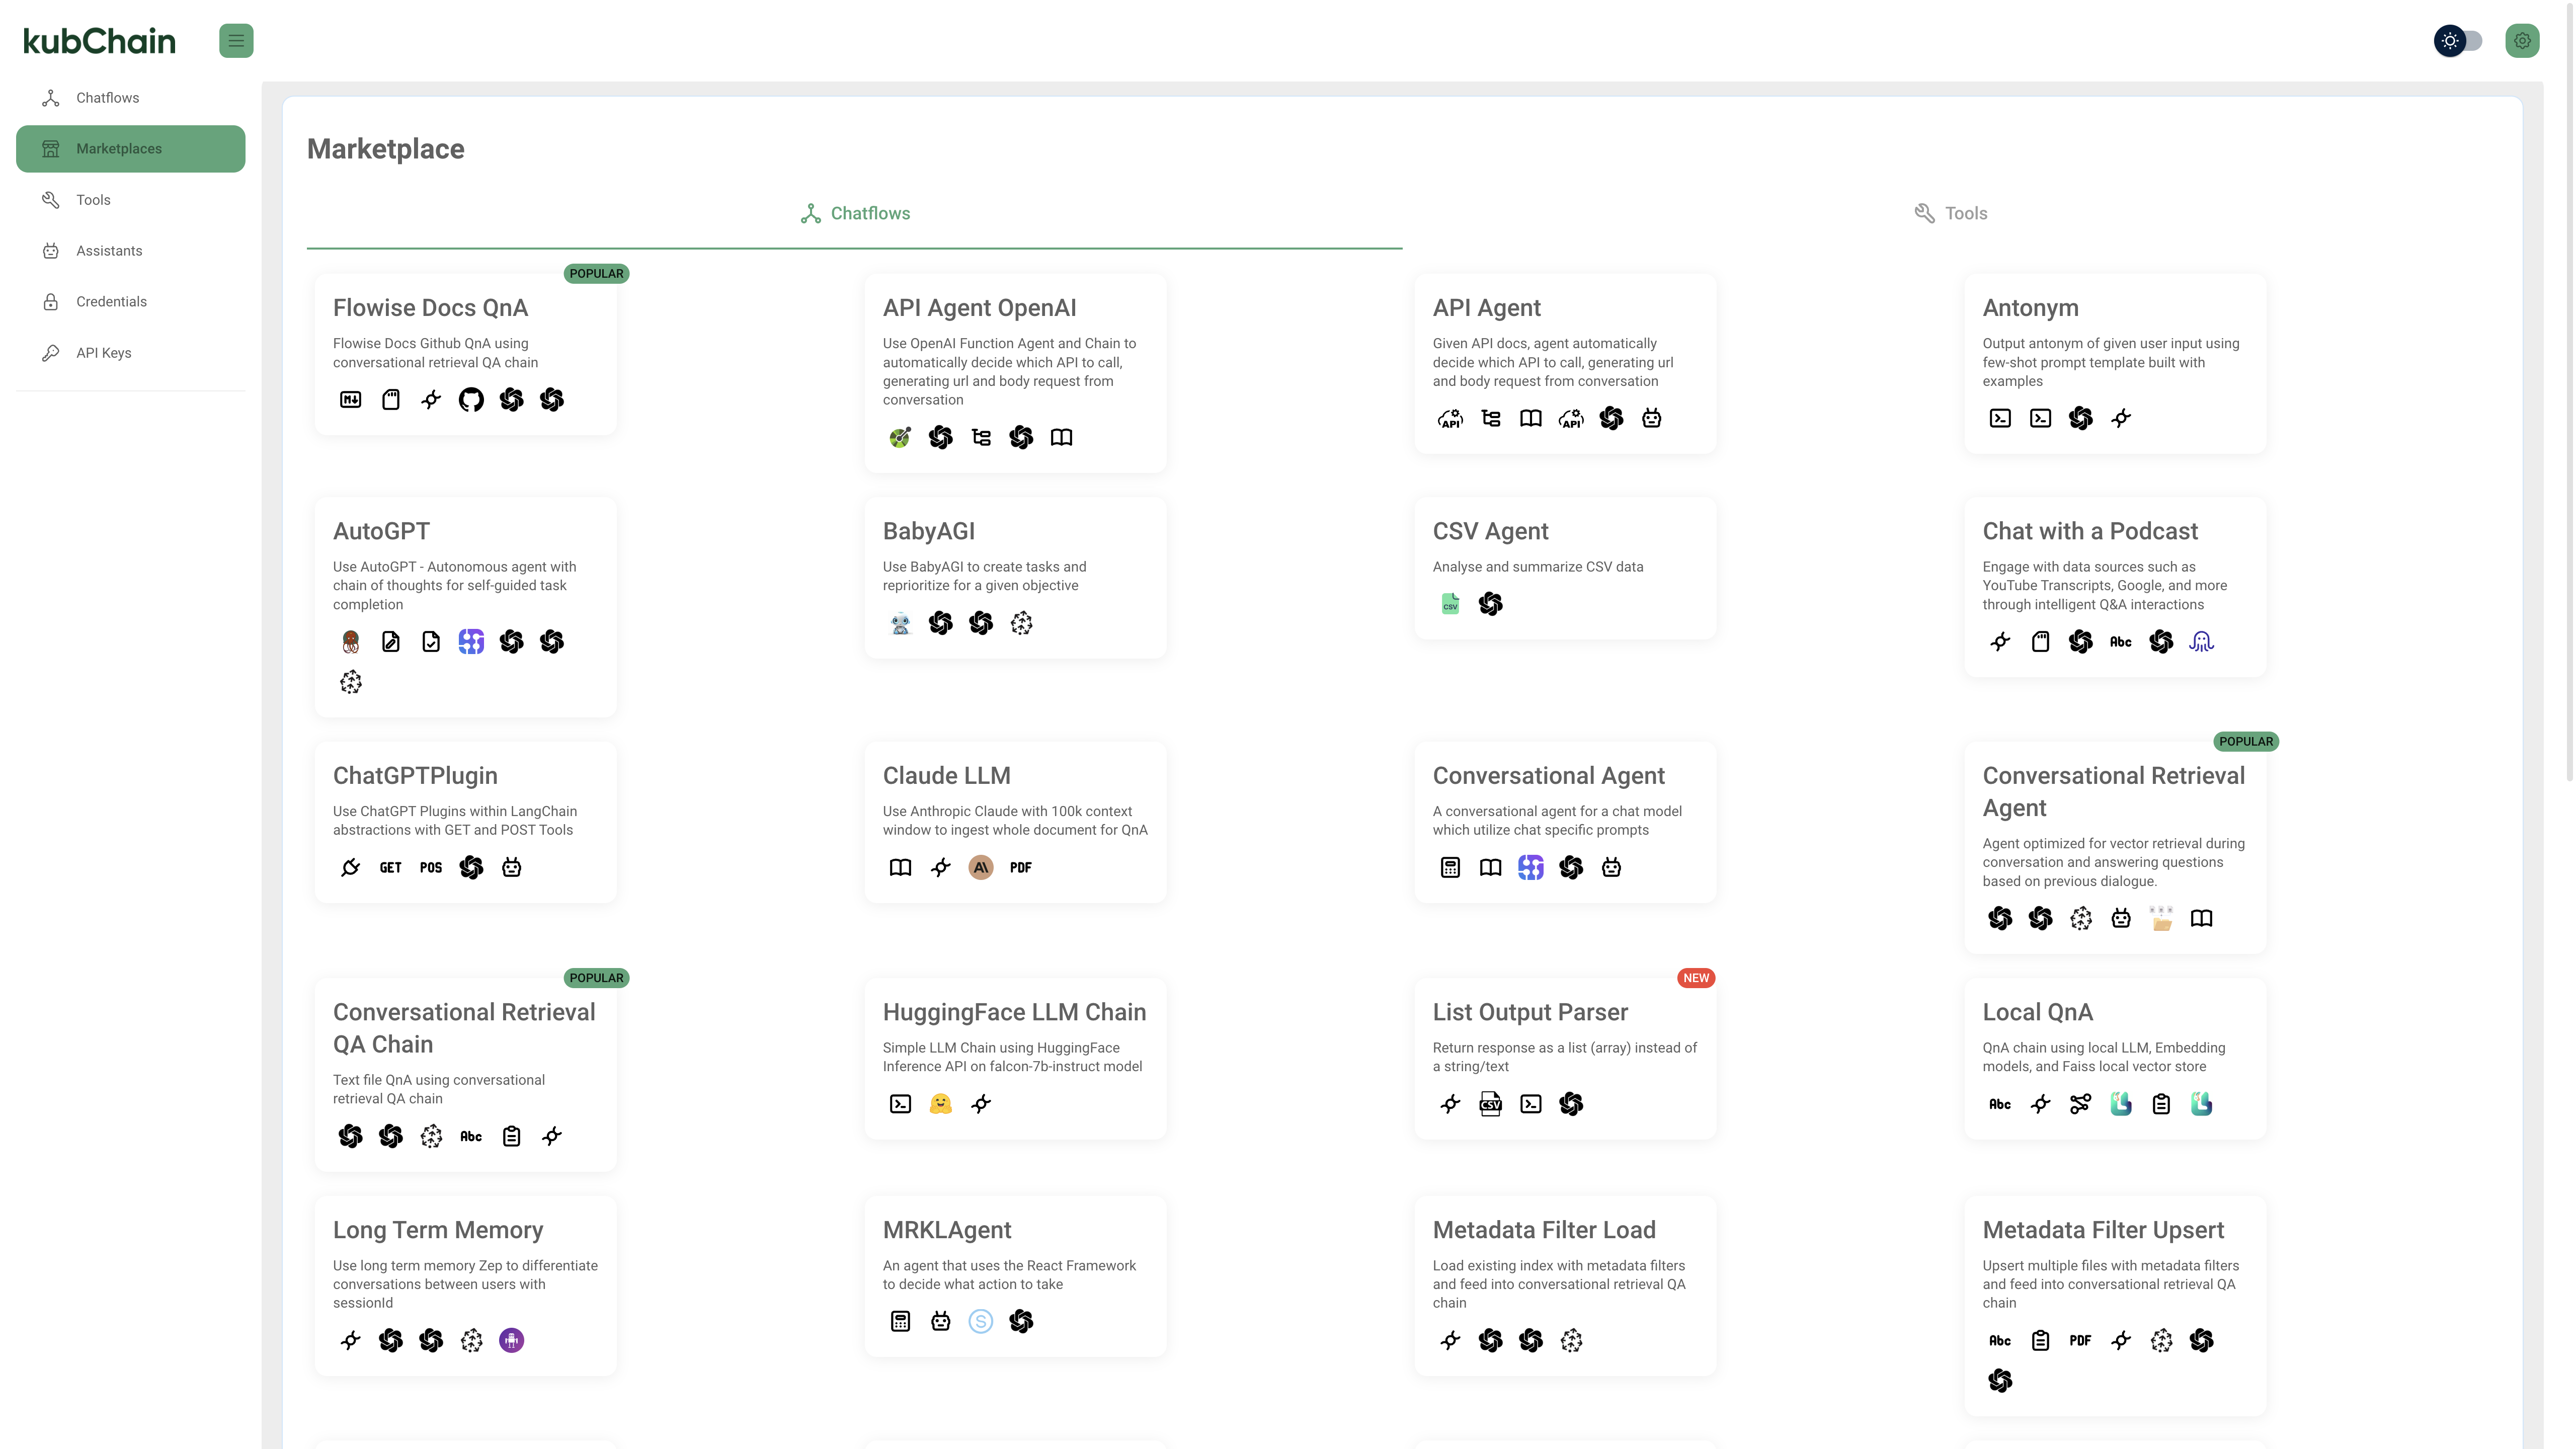Screen dimensions: 2576x1449
Task: Click the NEW badge on List Output Parser
Action: (x=1695, y=978)
